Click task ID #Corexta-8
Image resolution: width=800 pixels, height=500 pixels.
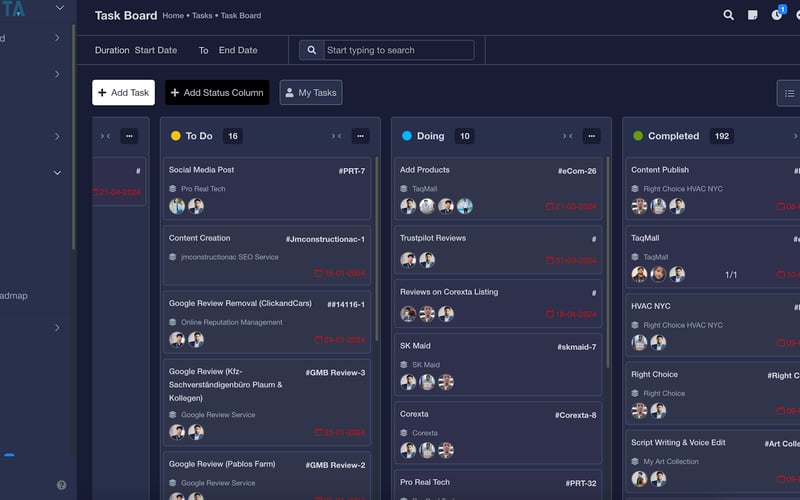(x=576, y=415)
